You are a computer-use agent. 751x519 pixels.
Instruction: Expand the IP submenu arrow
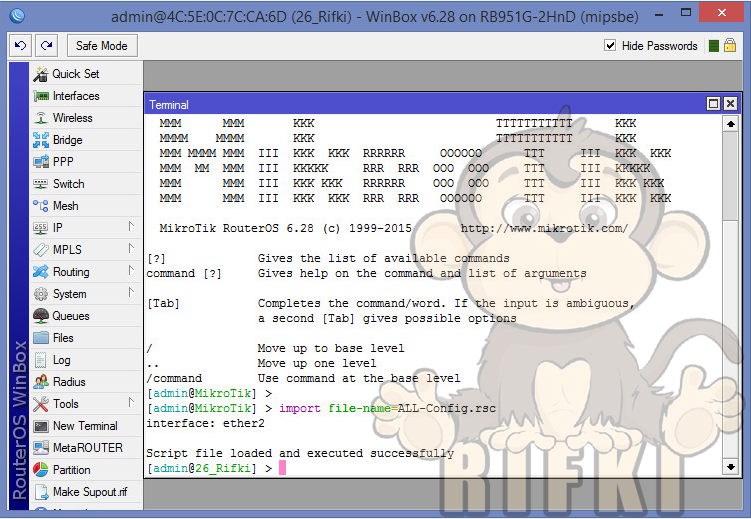tap(131, 226)
